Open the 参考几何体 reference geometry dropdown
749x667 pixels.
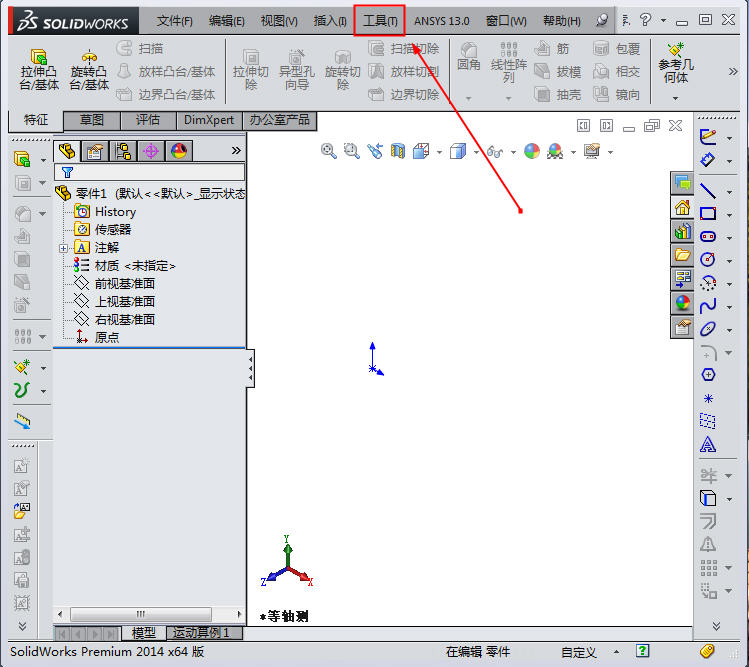[x=675, y=98]
